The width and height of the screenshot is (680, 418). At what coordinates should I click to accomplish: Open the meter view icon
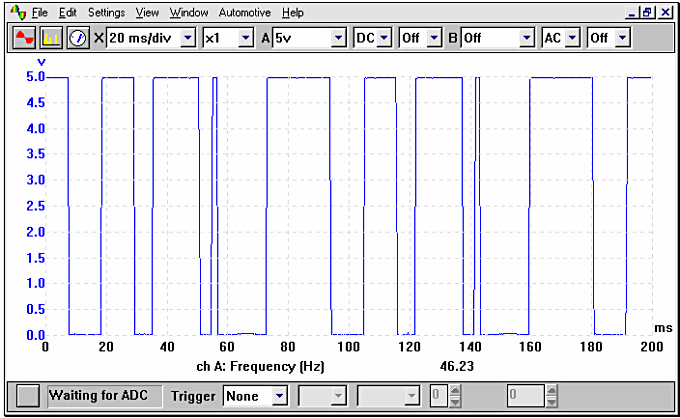point(78,38)
